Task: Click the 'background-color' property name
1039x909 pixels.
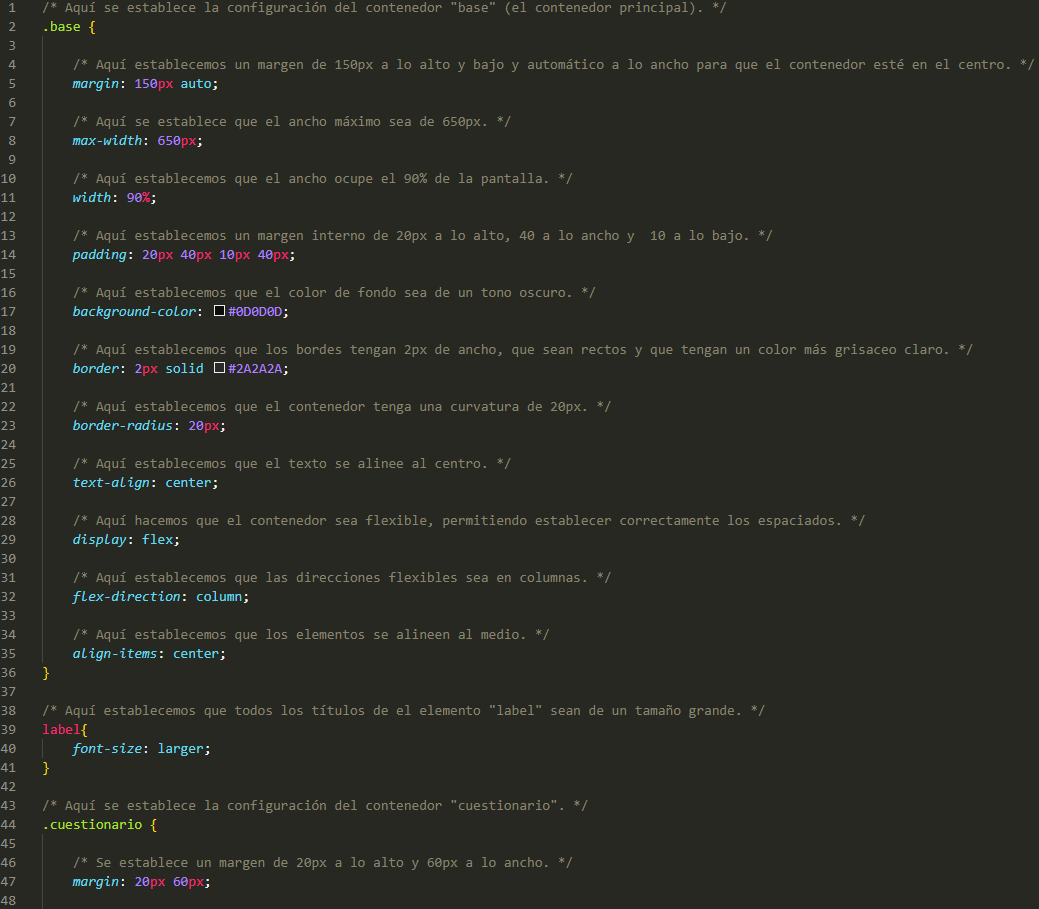Action: (135, 311)
